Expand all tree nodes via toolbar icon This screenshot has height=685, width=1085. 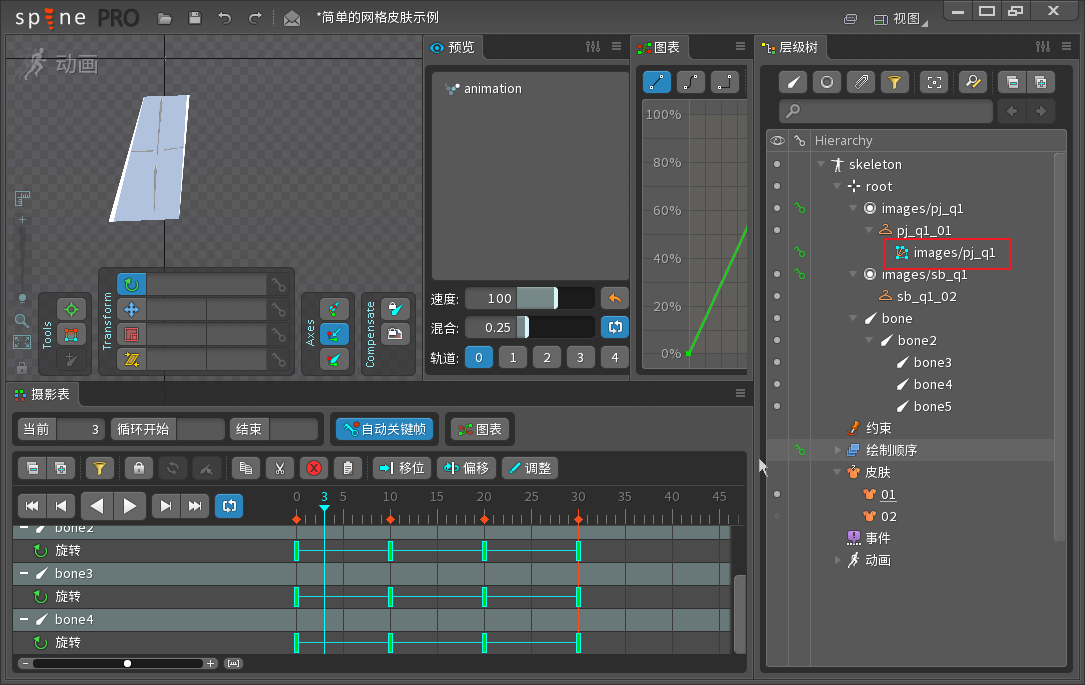[1041, 82]
